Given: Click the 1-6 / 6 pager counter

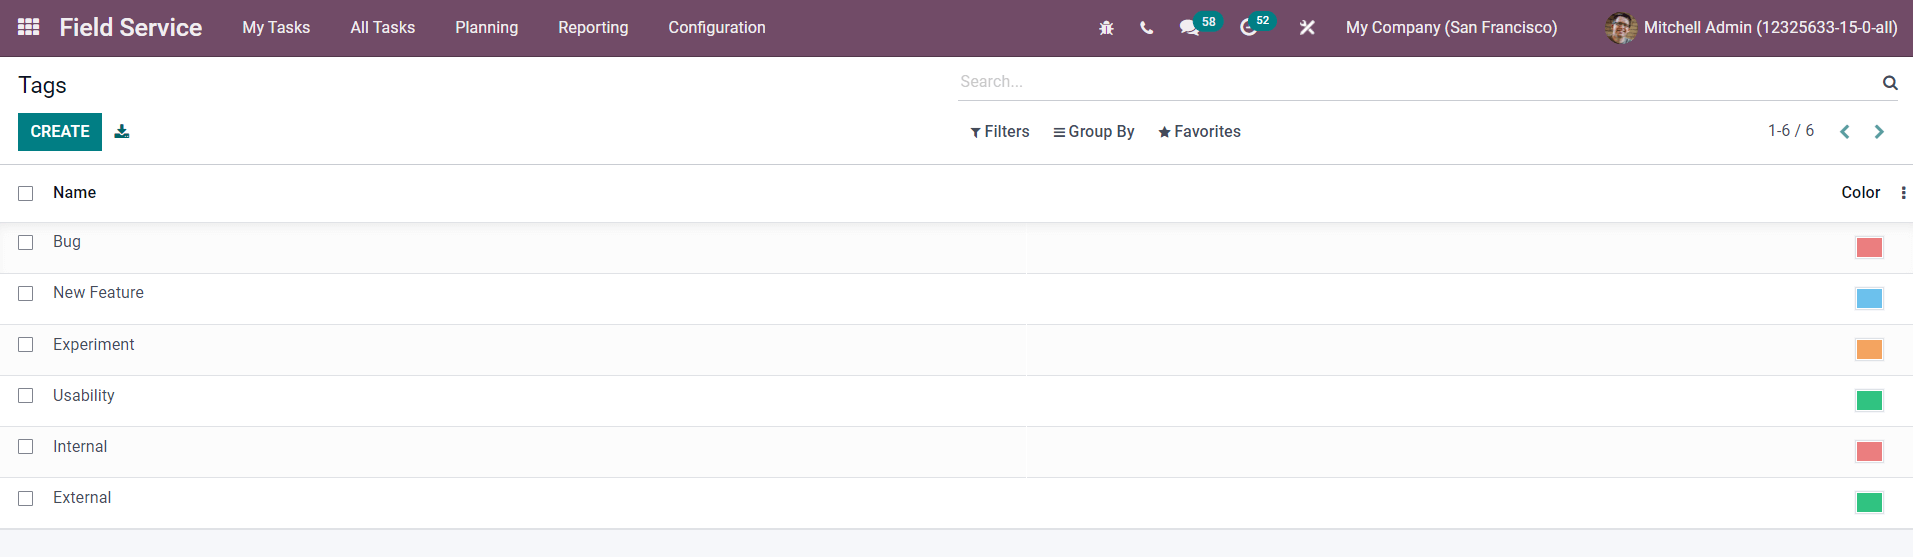Looking at the screenshot, I should click(1790, 131).
